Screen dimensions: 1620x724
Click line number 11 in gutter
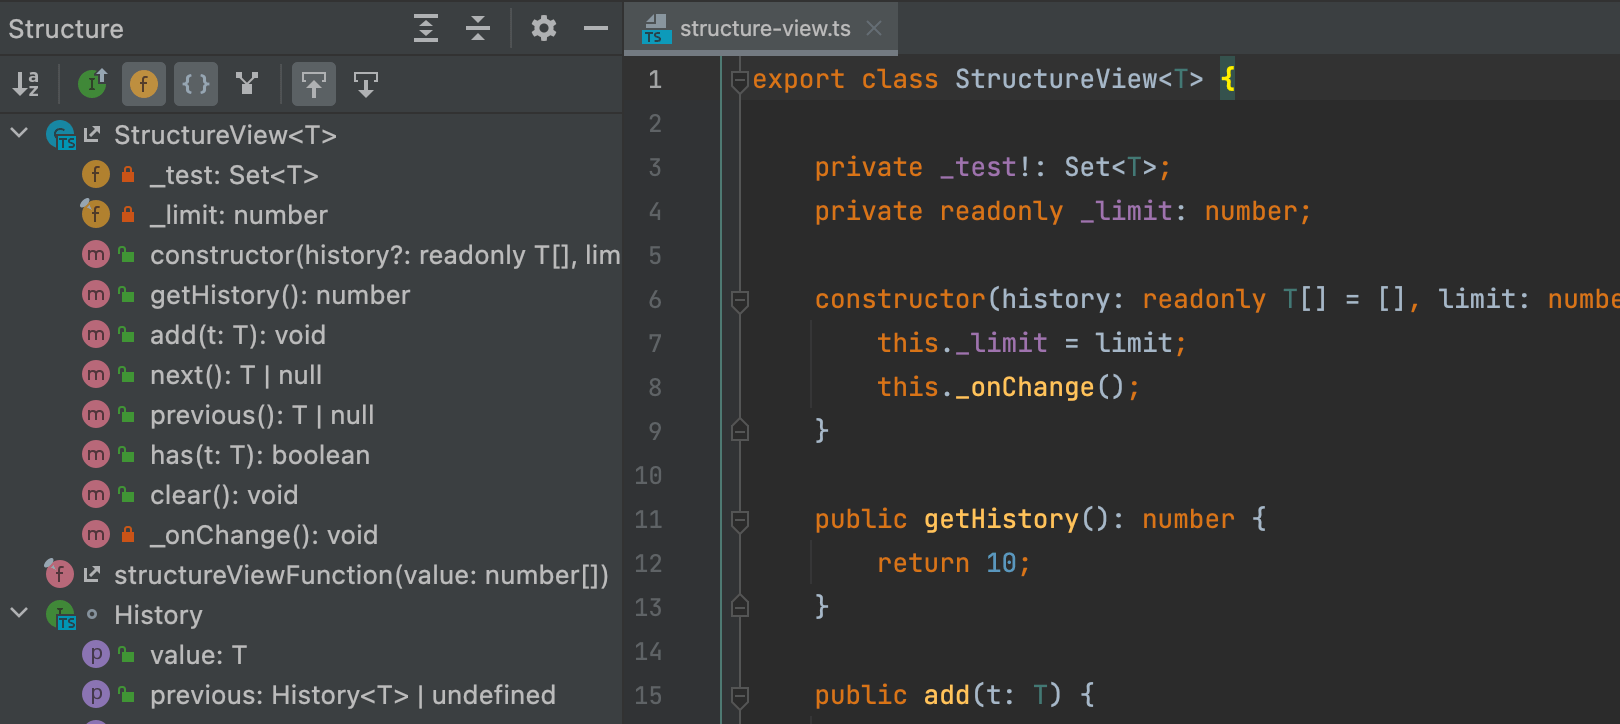click(648, 519)
